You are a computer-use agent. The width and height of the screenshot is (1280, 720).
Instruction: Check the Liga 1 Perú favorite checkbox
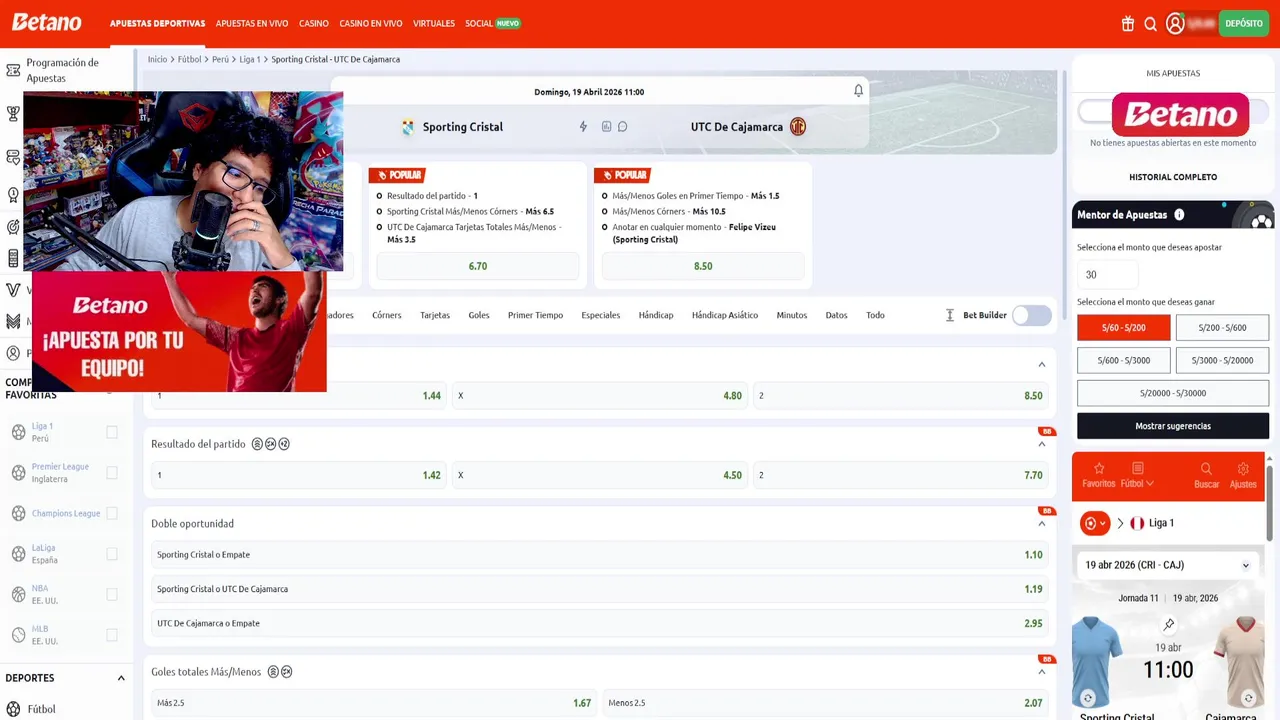click(x=112, y=432)
